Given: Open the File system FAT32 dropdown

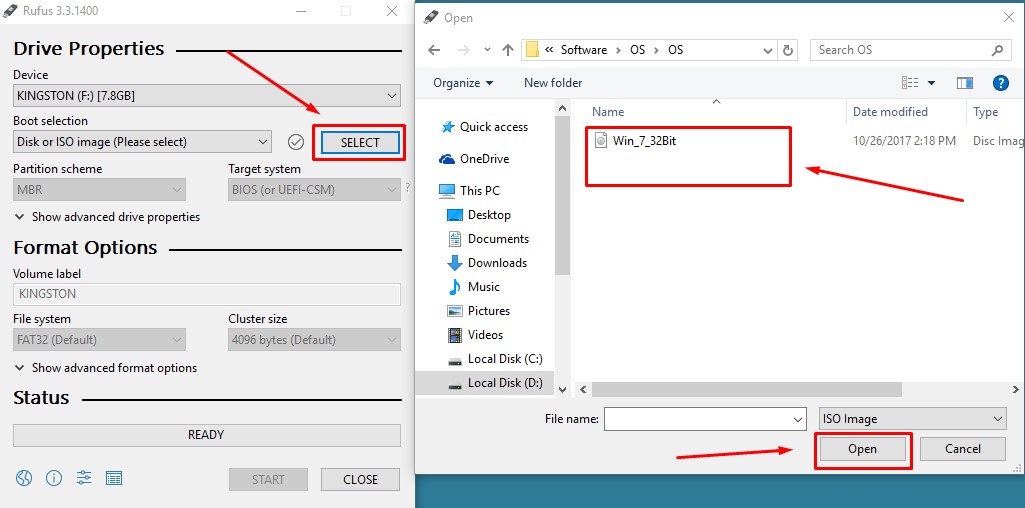Looking at the screenshot, I should pos(99,340).
